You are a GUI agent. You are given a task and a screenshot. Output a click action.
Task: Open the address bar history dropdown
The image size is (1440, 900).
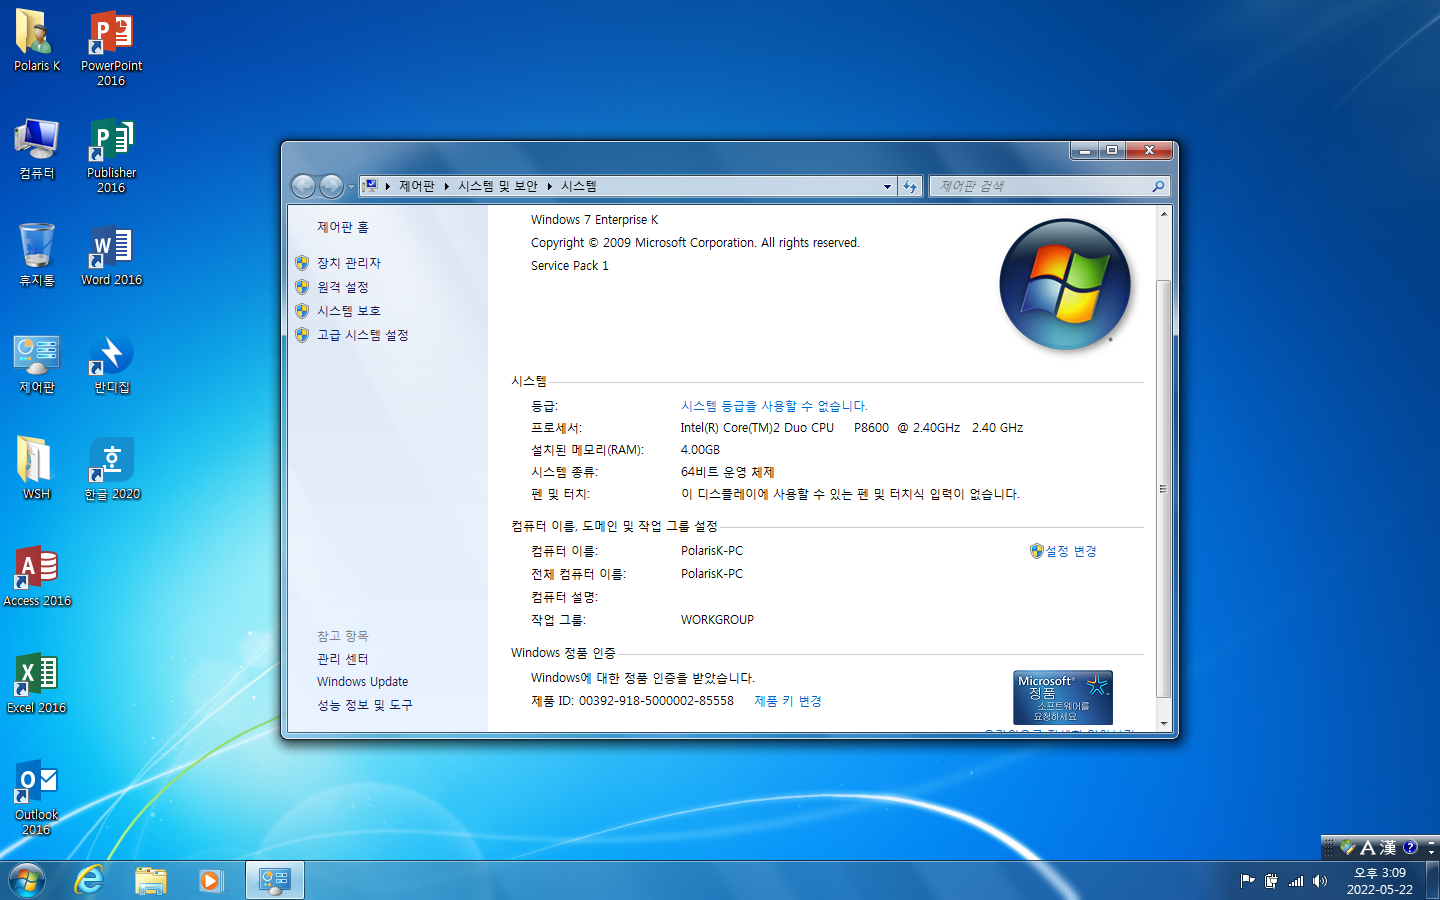pos(887,186)
